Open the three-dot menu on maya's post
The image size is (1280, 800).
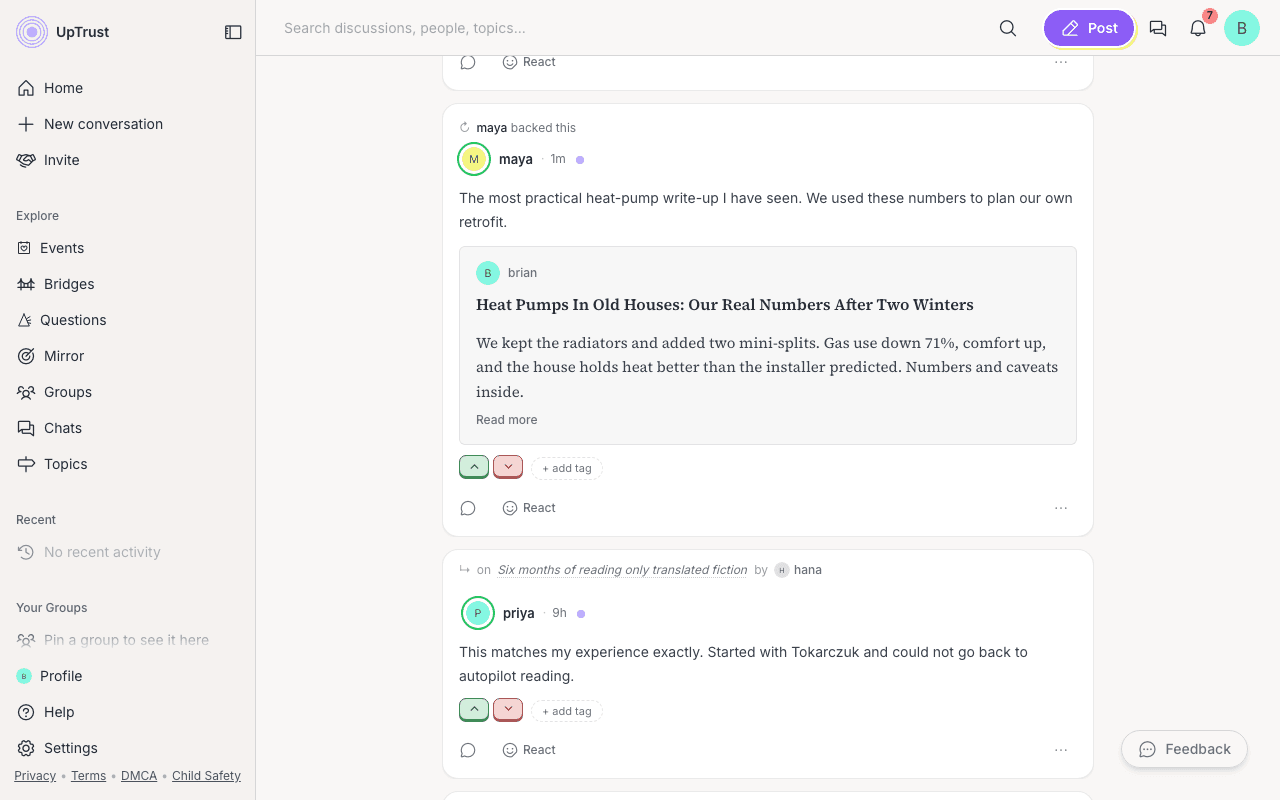pos(1061,508)
